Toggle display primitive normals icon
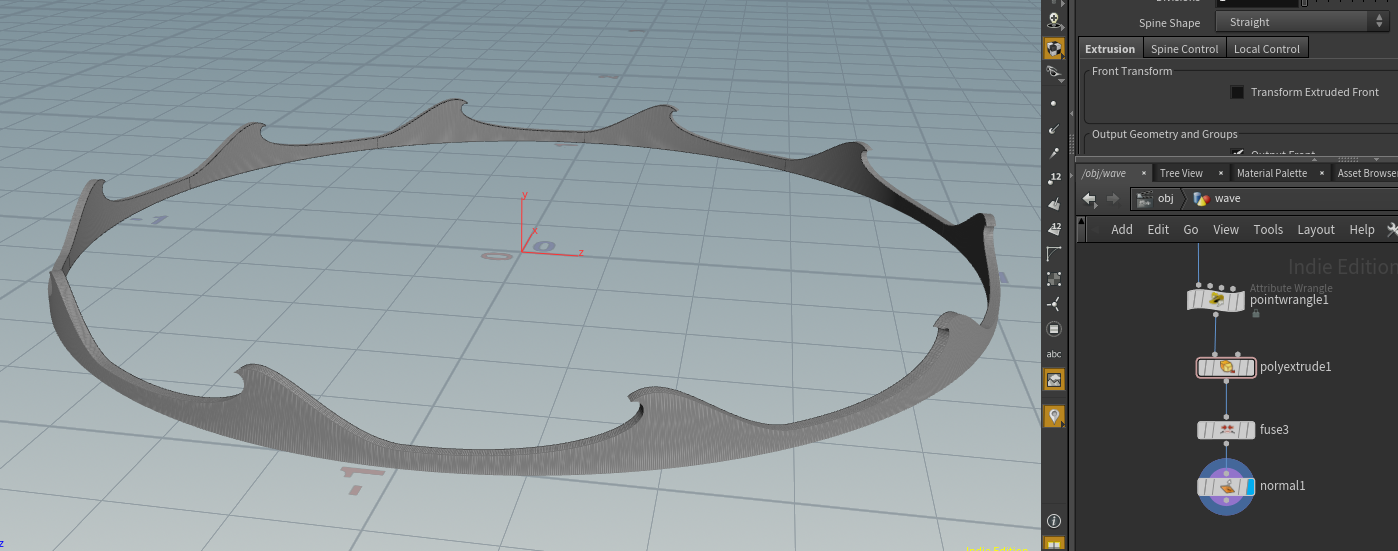 pyautogui.click(x=1054, y=204)
